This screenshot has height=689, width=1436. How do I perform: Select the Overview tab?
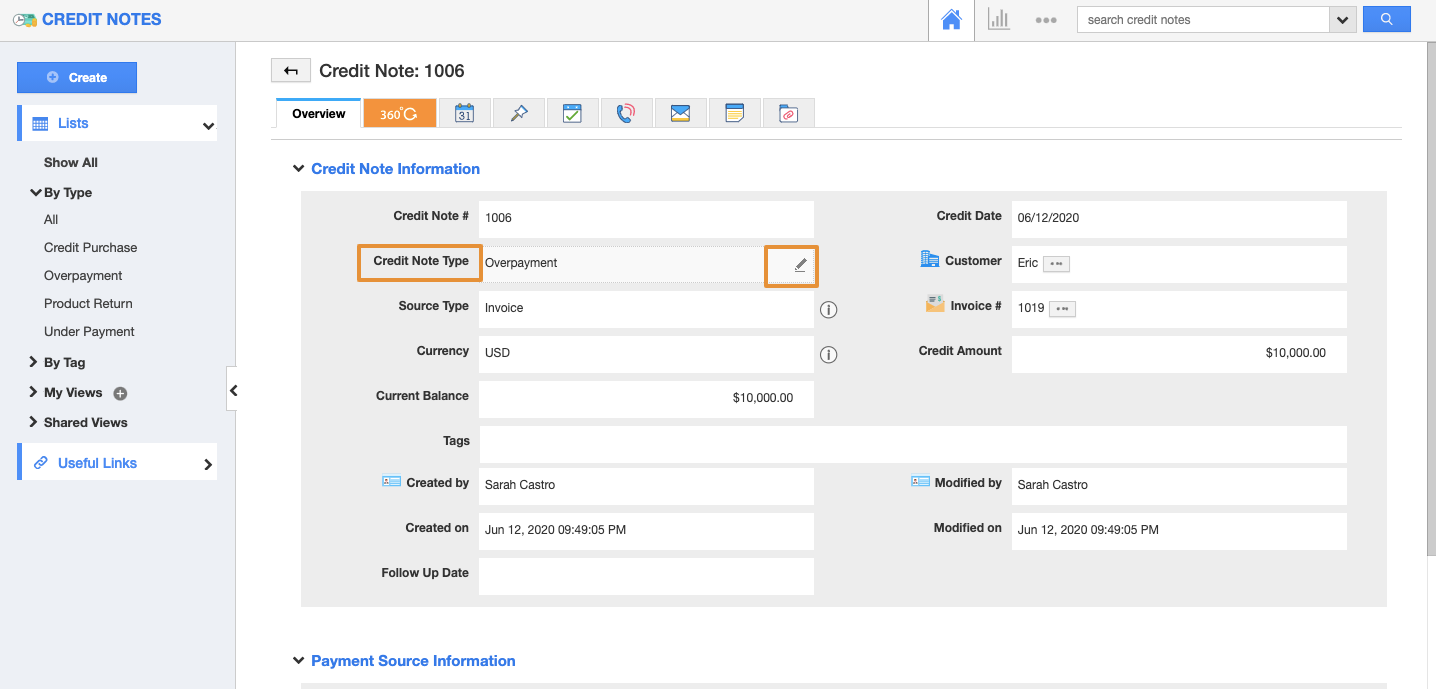point(318,114)
